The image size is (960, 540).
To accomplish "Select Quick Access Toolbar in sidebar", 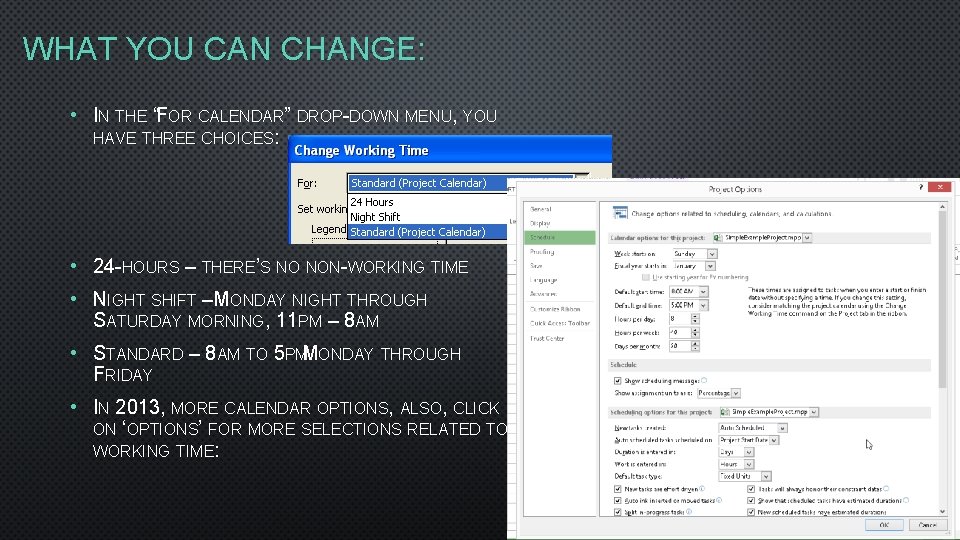I will click(560, 323).
